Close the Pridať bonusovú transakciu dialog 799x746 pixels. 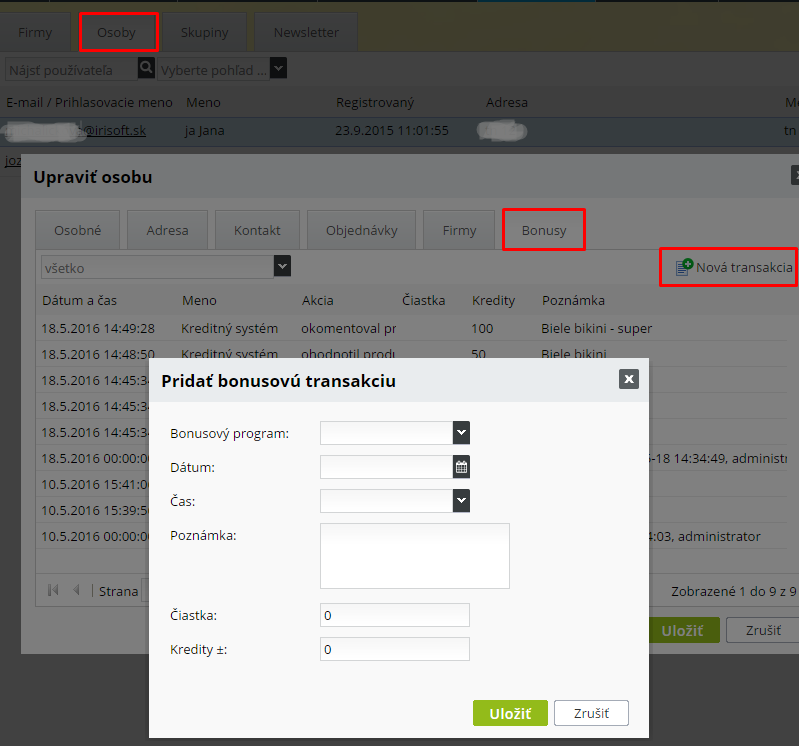[628, 379]
